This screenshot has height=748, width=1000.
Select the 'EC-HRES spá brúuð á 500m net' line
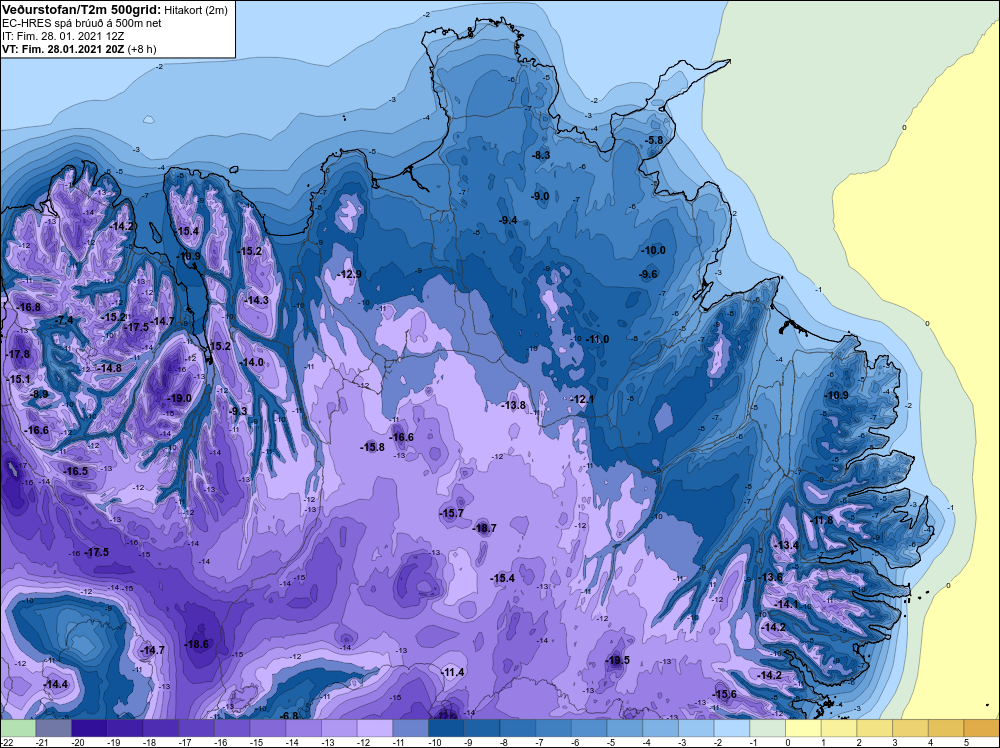82,23
